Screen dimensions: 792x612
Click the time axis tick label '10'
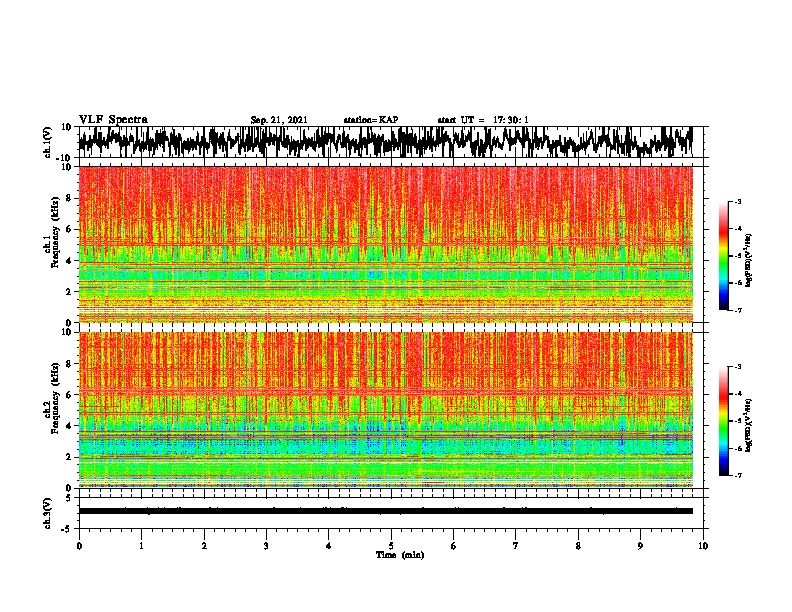tap(703, 546)
